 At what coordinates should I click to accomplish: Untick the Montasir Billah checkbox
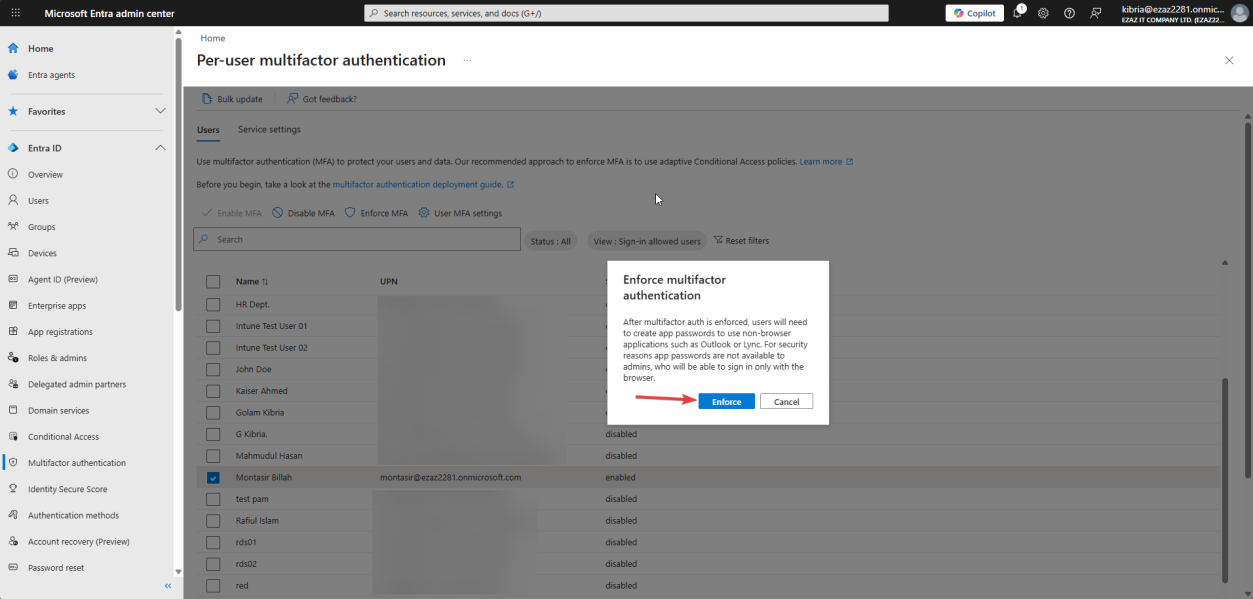(213, 478)
